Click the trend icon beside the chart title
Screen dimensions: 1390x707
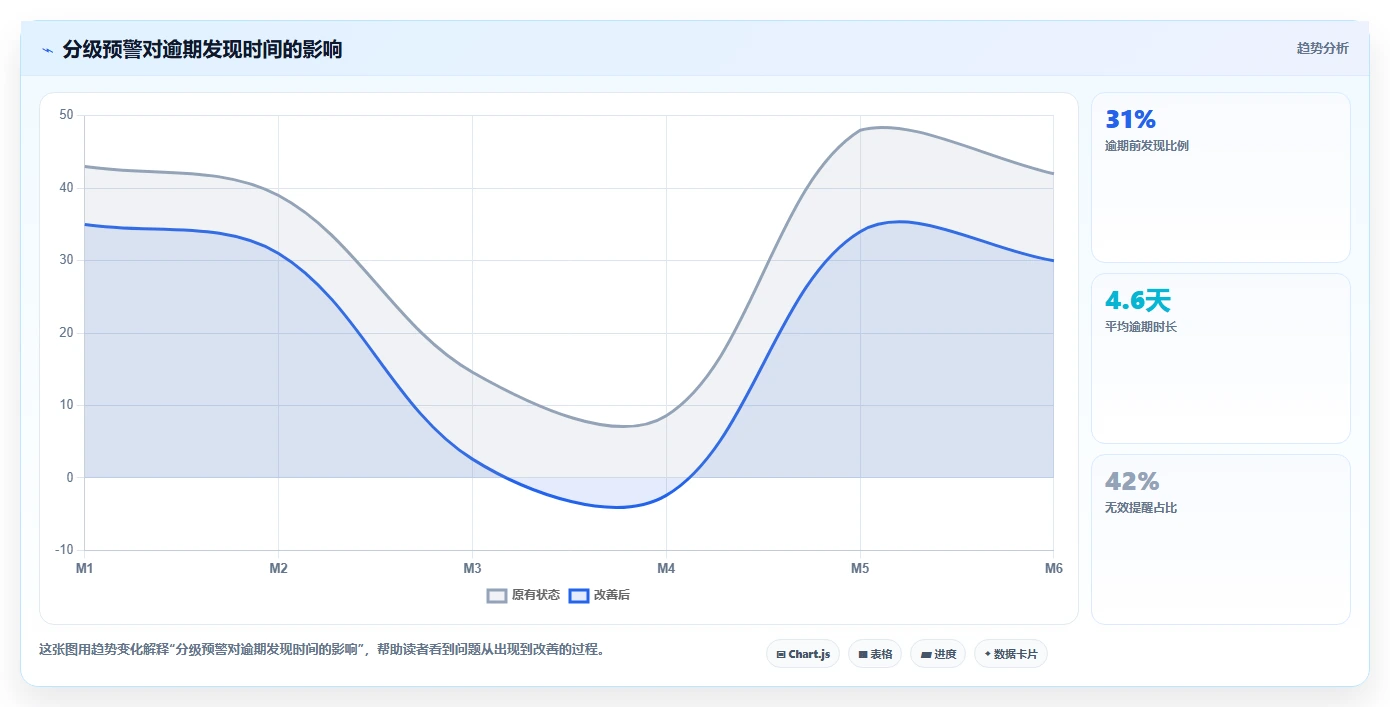pyautogui.click(x=47, y=49)
